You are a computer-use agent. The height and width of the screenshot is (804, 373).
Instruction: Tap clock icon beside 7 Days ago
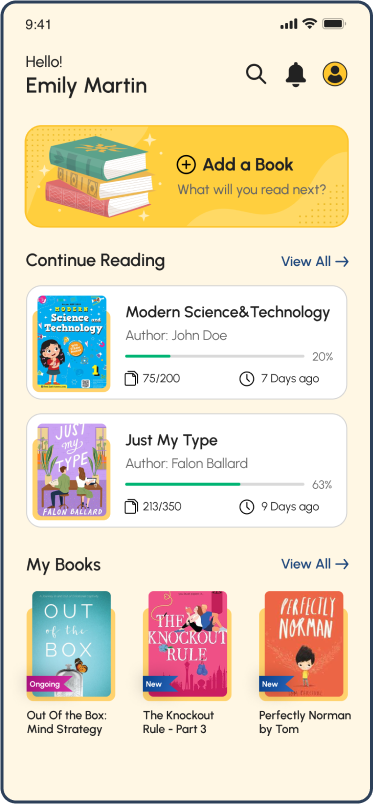tap(247, 379)
